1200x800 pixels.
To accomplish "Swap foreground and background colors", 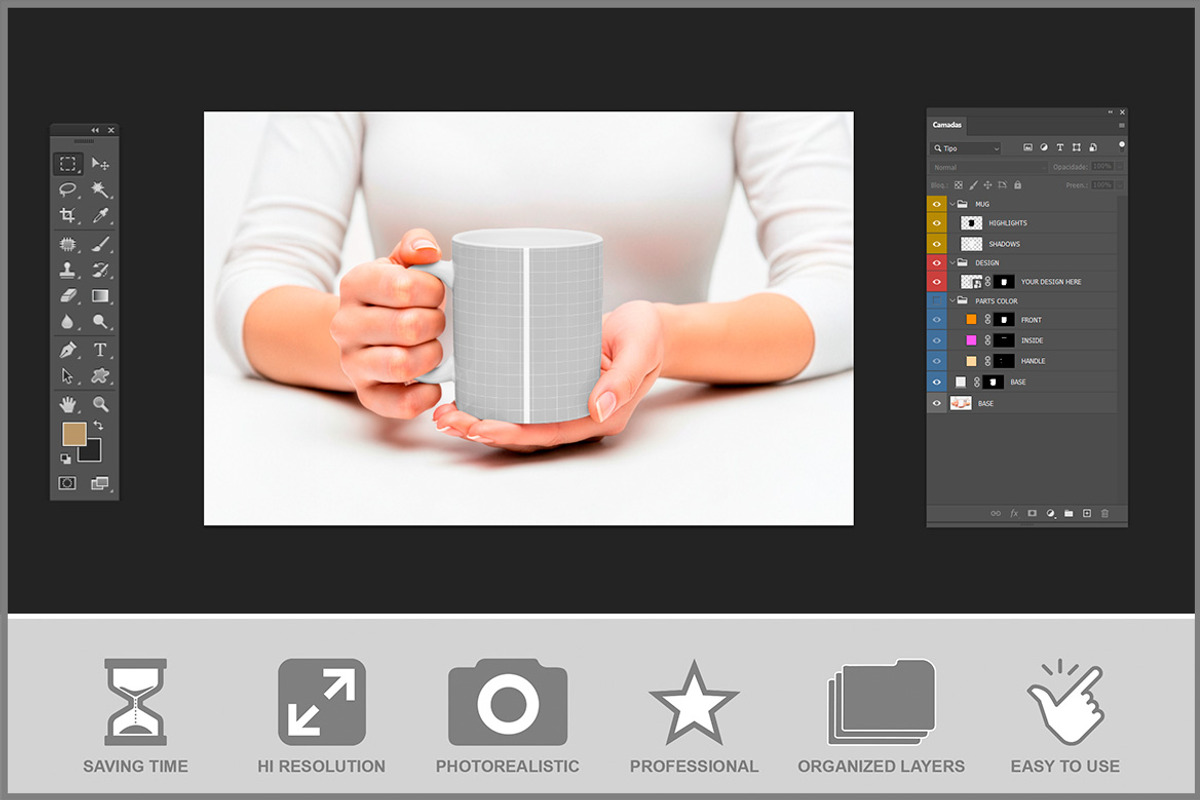I will 98,426.
